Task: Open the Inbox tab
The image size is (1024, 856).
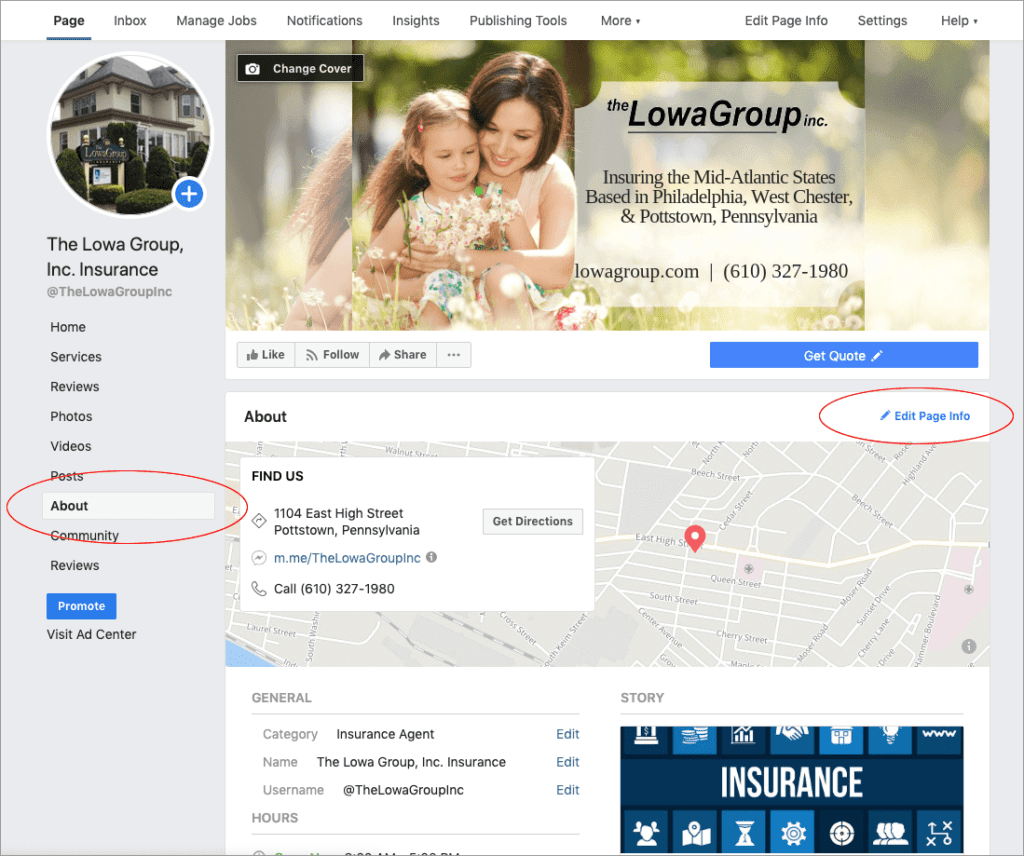Action: coord(130,21)
